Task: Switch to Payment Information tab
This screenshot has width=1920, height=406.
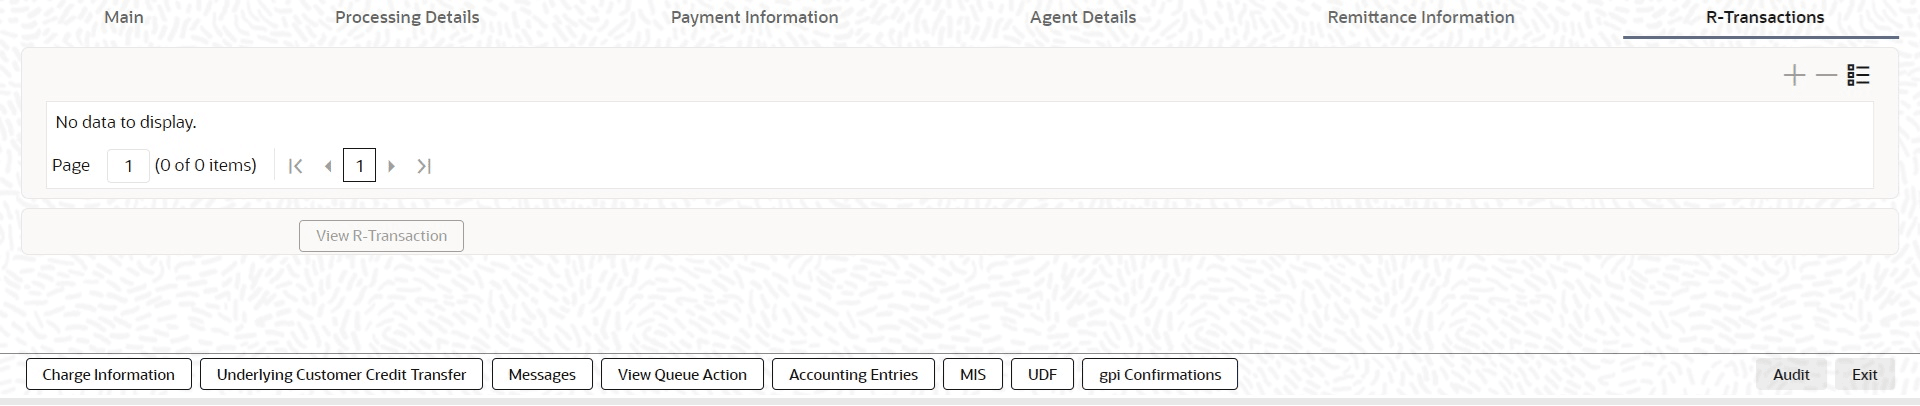Action: 754,18
